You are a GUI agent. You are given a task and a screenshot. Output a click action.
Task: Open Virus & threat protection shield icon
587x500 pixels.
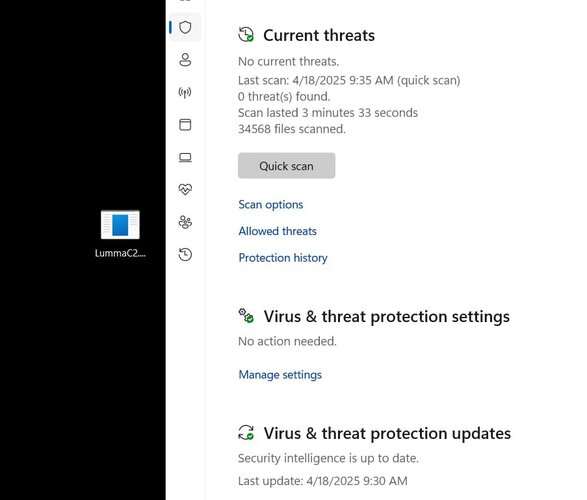pyautogui.click(x=185, y=27)
